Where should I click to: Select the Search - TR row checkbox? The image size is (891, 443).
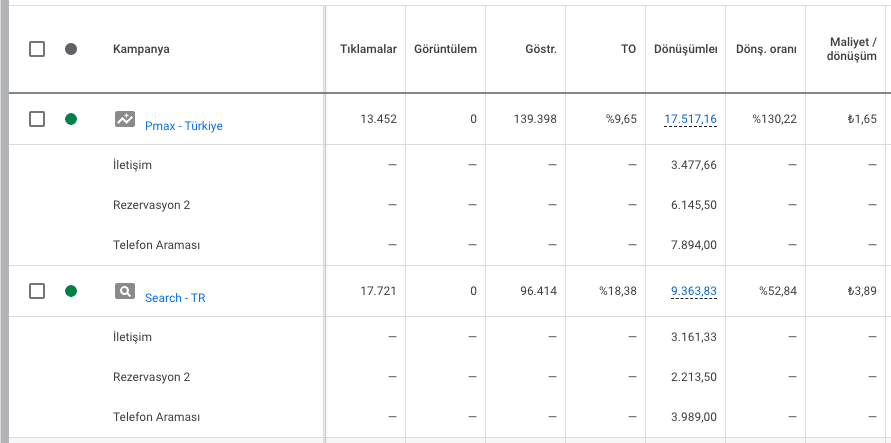37,291
